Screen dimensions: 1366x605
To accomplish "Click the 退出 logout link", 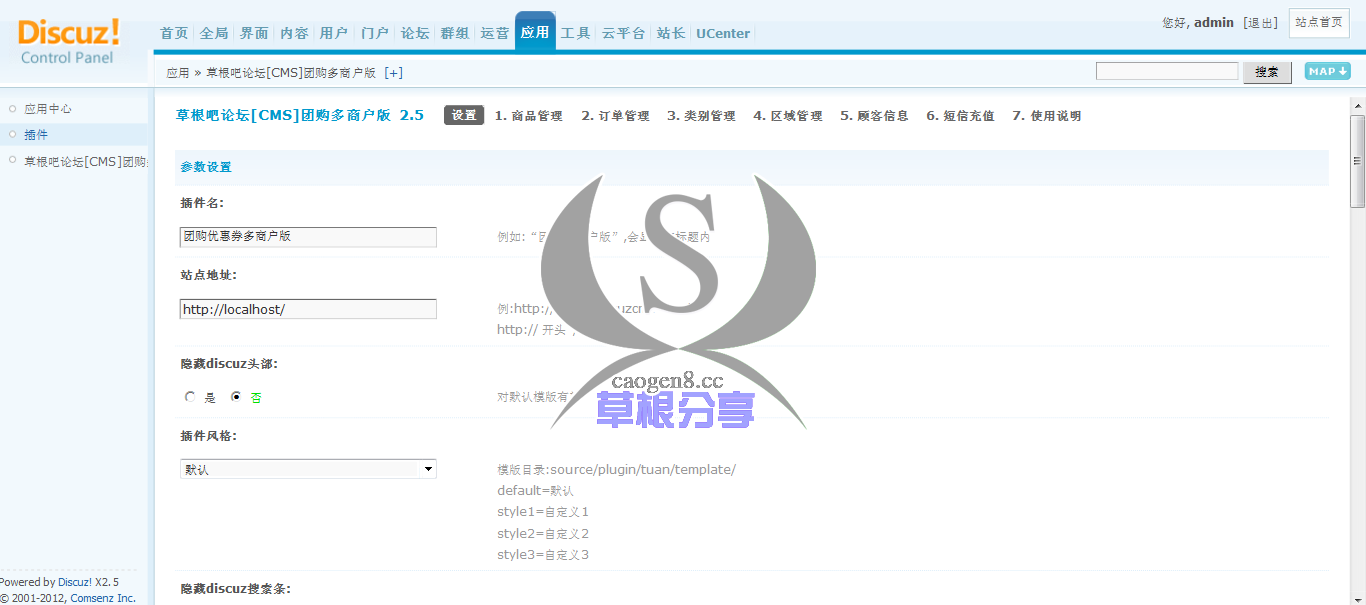I will coord(1260,23).
